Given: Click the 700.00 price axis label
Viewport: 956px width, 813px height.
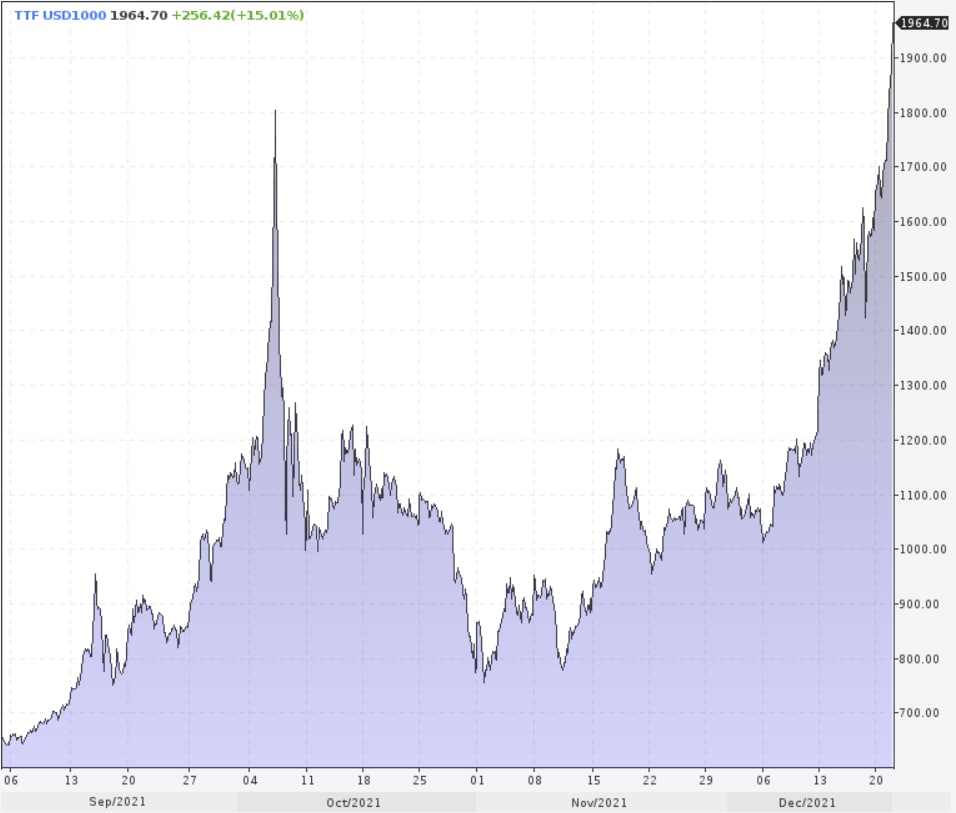Looking at the screenshot, I should [920, 712].
